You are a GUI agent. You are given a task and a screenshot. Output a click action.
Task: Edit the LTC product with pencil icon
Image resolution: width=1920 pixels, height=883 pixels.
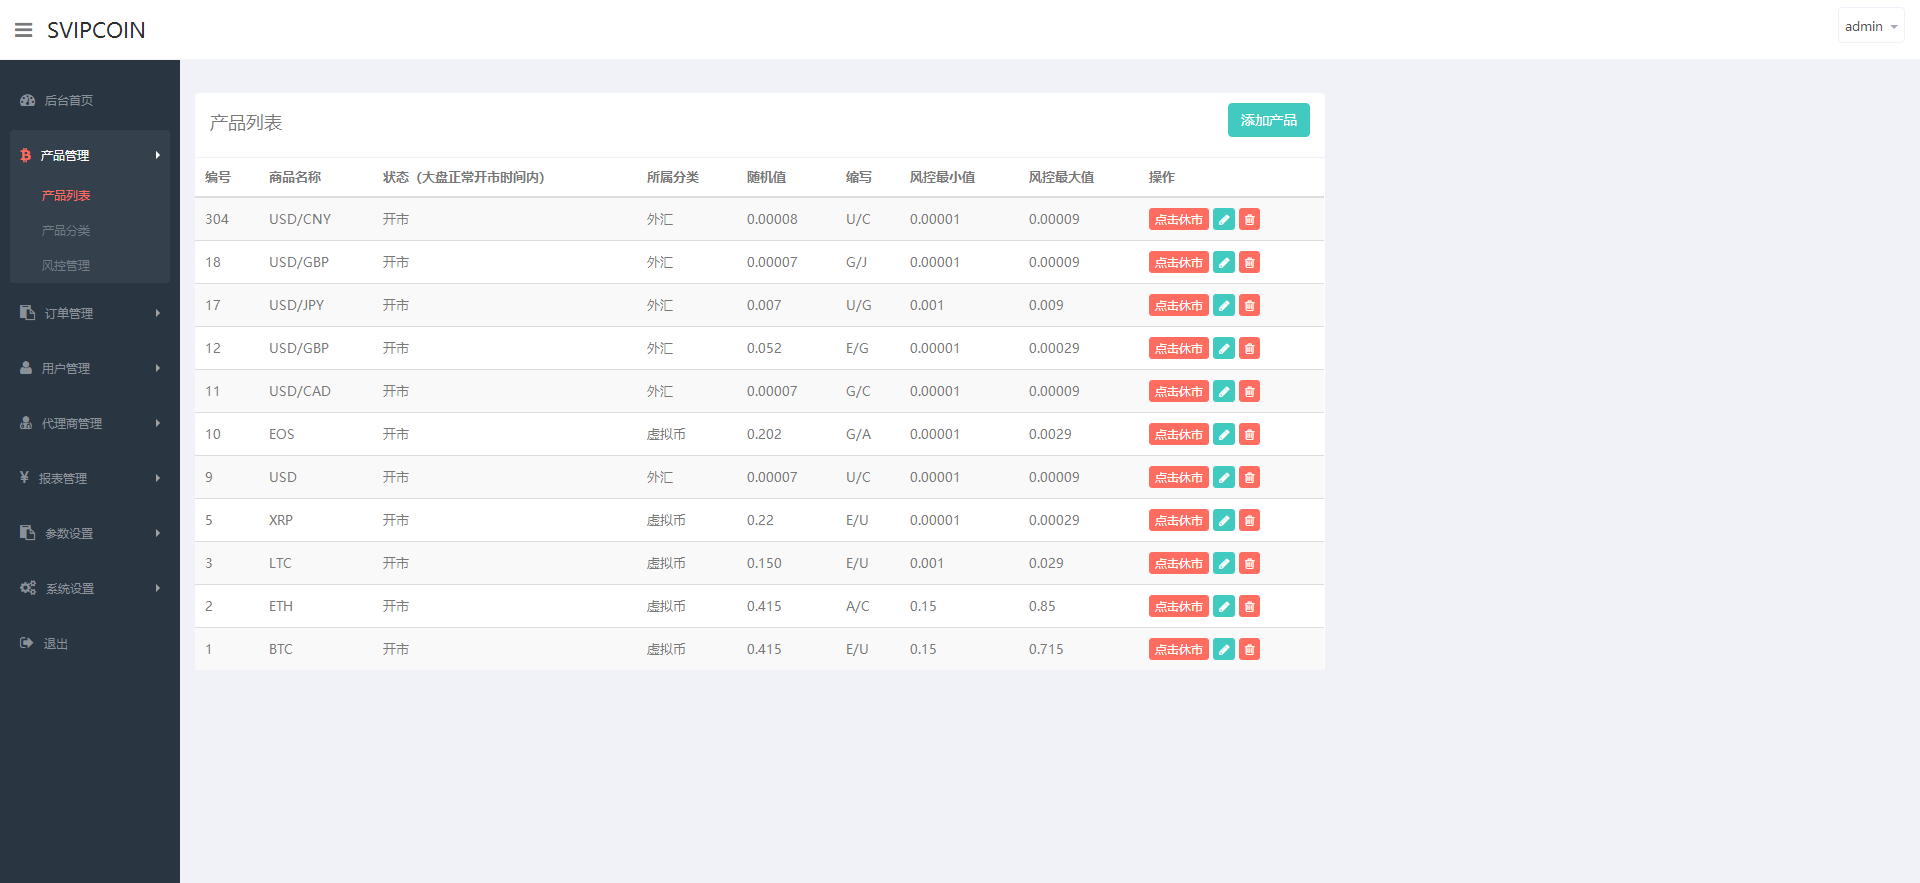[x=1223, y=563]
